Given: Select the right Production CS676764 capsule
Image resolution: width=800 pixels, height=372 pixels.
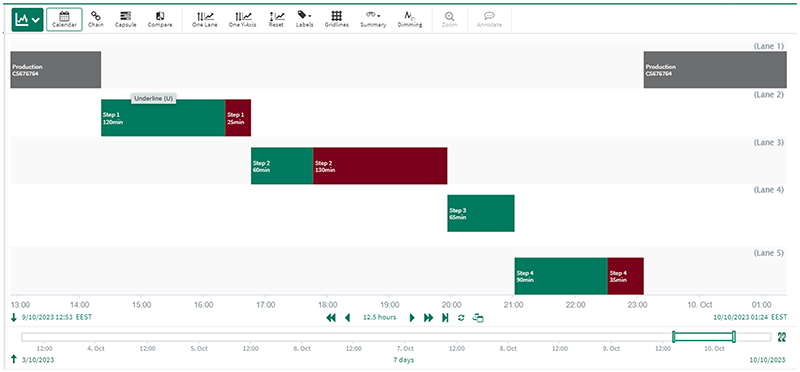Looking at the screenshot, I should click(715, 70).
